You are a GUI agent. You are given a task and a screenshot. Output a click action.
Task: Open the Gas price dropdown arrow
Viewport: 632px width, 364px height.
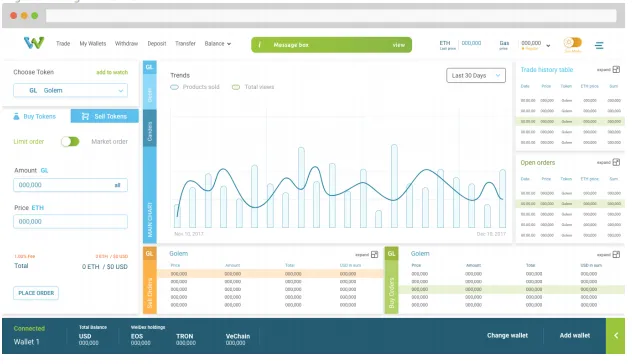(x=548, y=46)
